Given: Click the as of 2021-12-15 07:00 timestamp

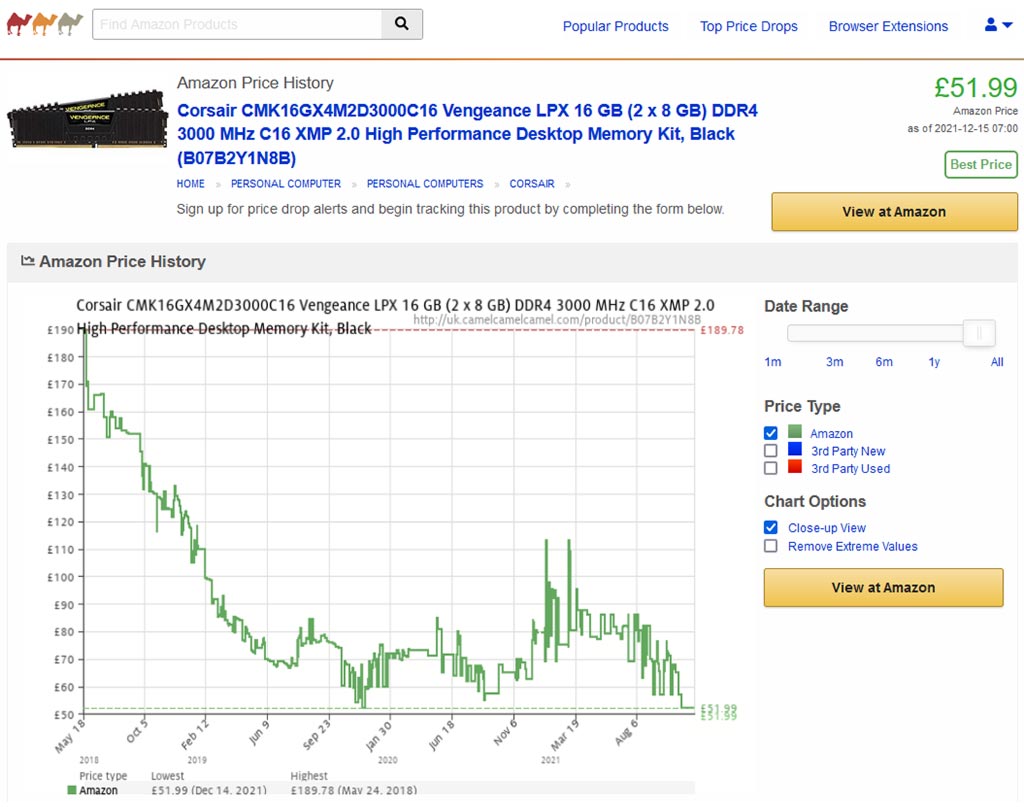Looking at the screenshot, I should [x=962, y=129].
